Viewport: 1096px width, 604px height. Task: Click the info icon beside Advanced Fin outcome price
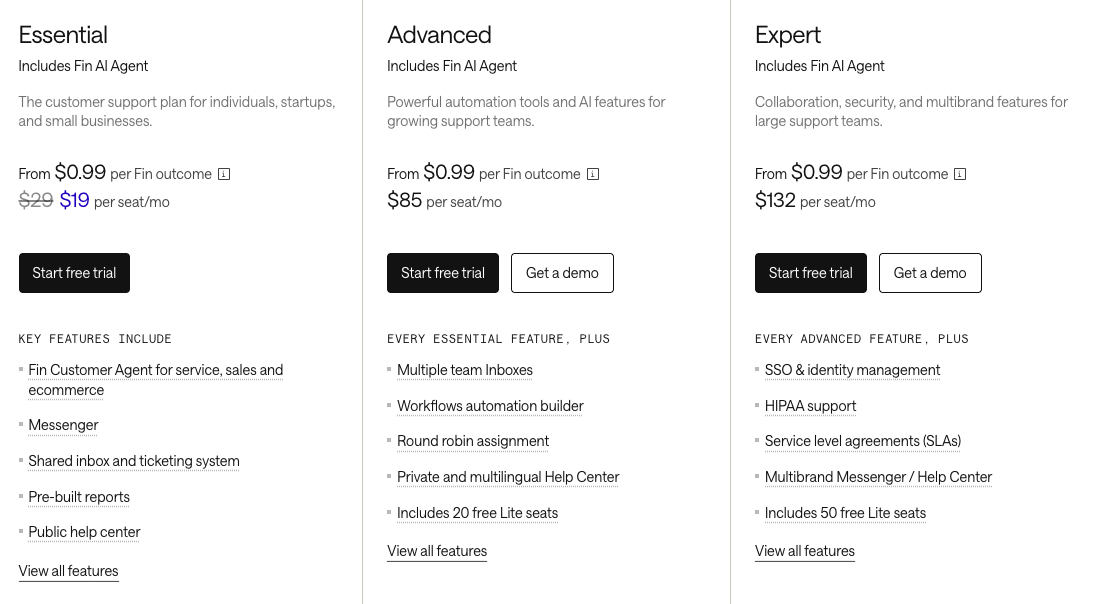(x=593, y=174)
